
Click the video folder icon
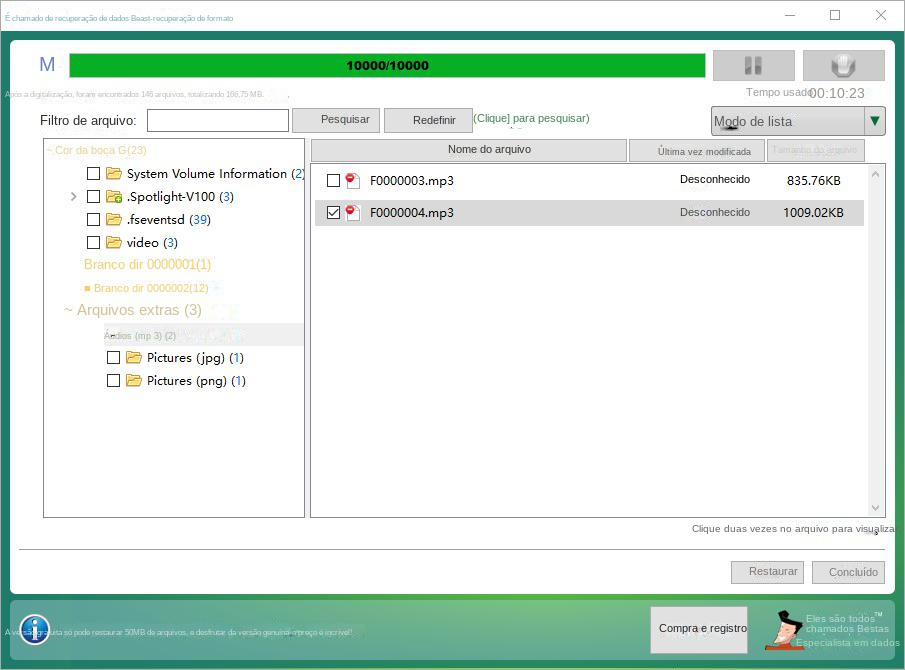tap(114, 243)
